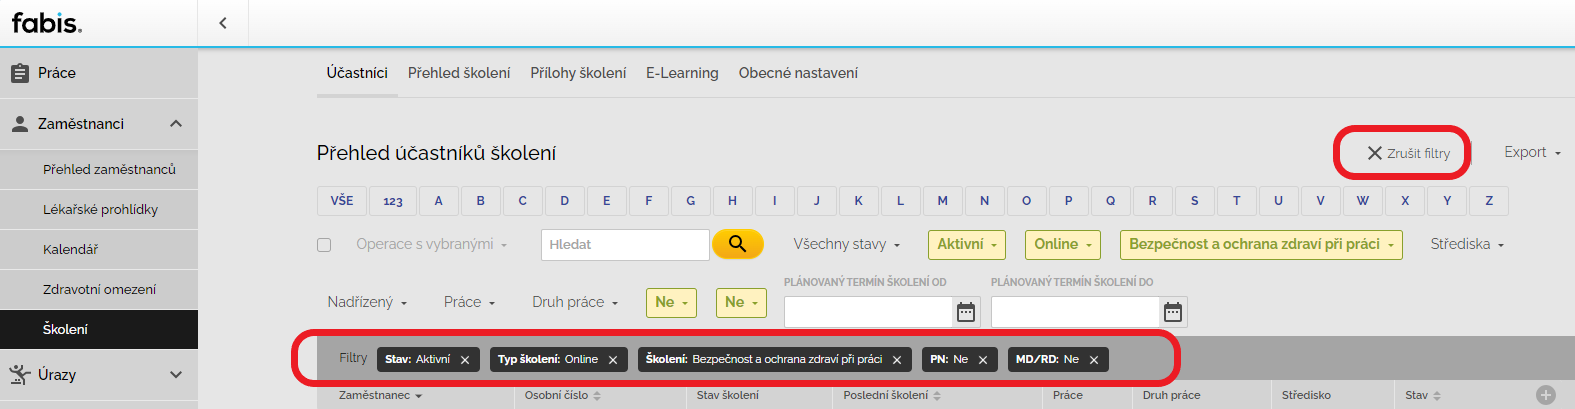The height and width of the screenshot is (409, 1575).
Task: Remove the Typ školení: Online filter chip
Action: tap(613, 360)
